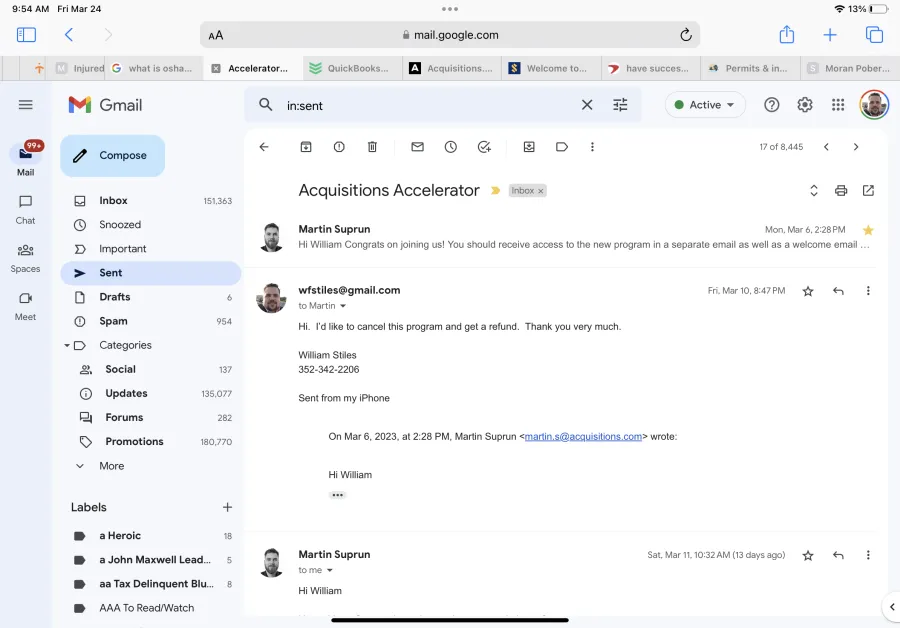The width and height of the screenshot is (900, 628).
Task: Open more options for Mar 11 message
Action: point(868,555)
